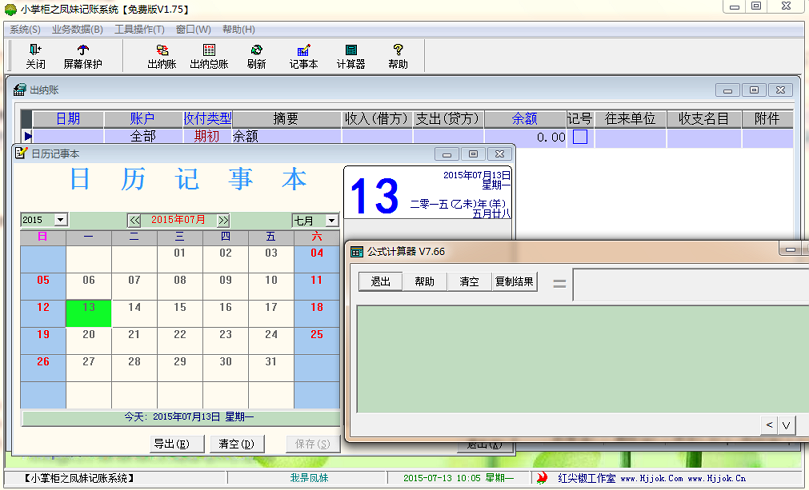Click www.Hjjok.Com link in status bar
809x490 pixels.
pos(651,479)
